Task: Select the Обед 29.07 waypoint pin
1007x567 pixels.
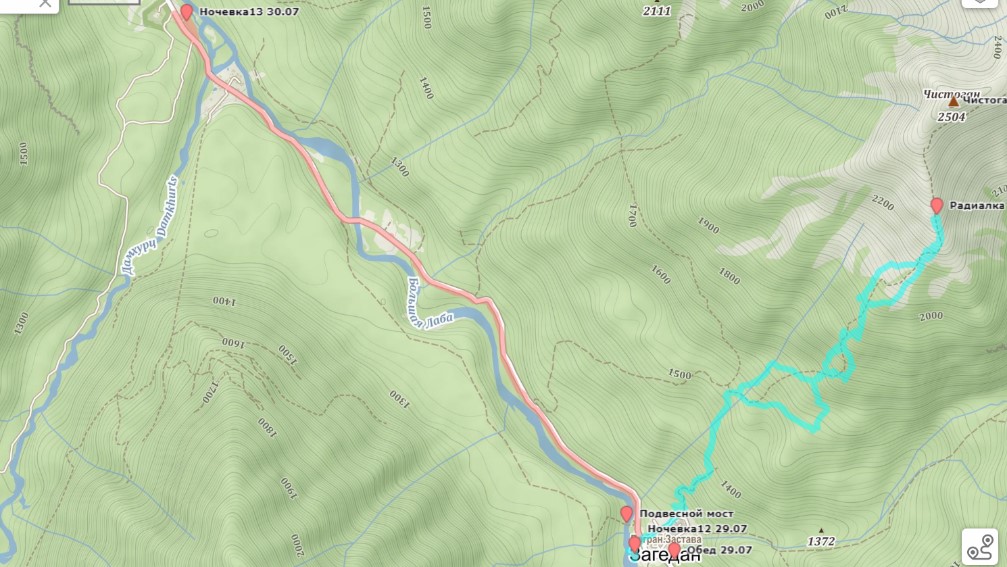Action: click(674, 550)
